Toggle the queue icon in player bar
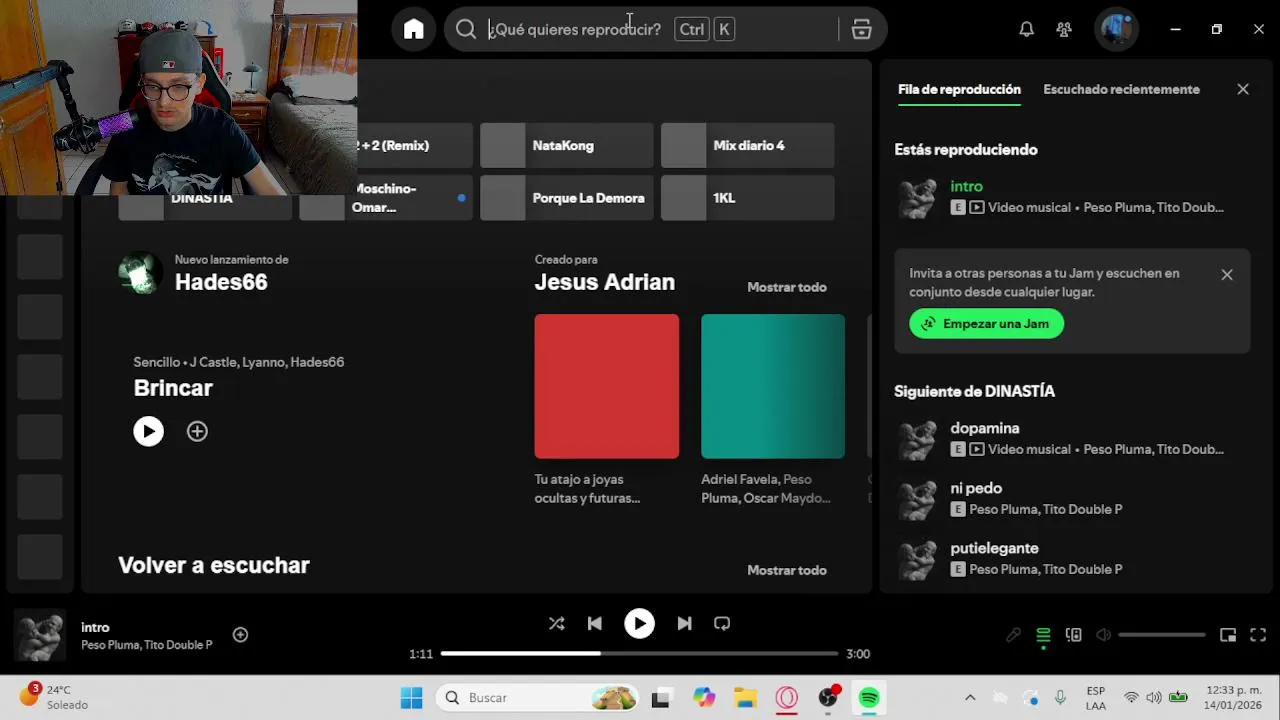 point(1043,635)
